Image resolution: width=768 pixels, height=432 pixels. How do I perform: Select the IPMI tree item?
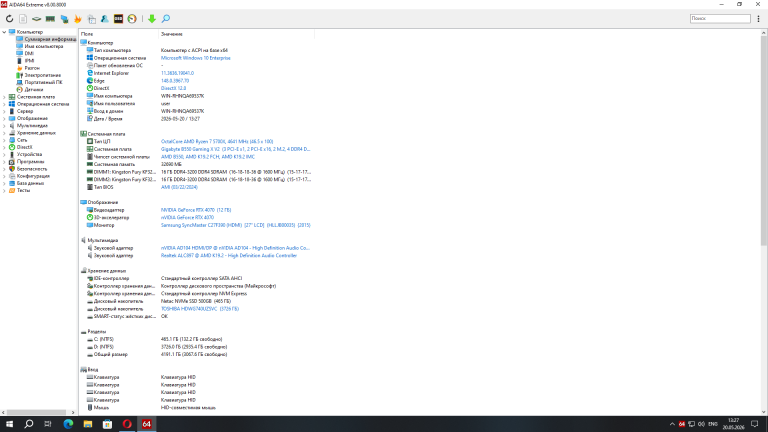coord(29,61)
